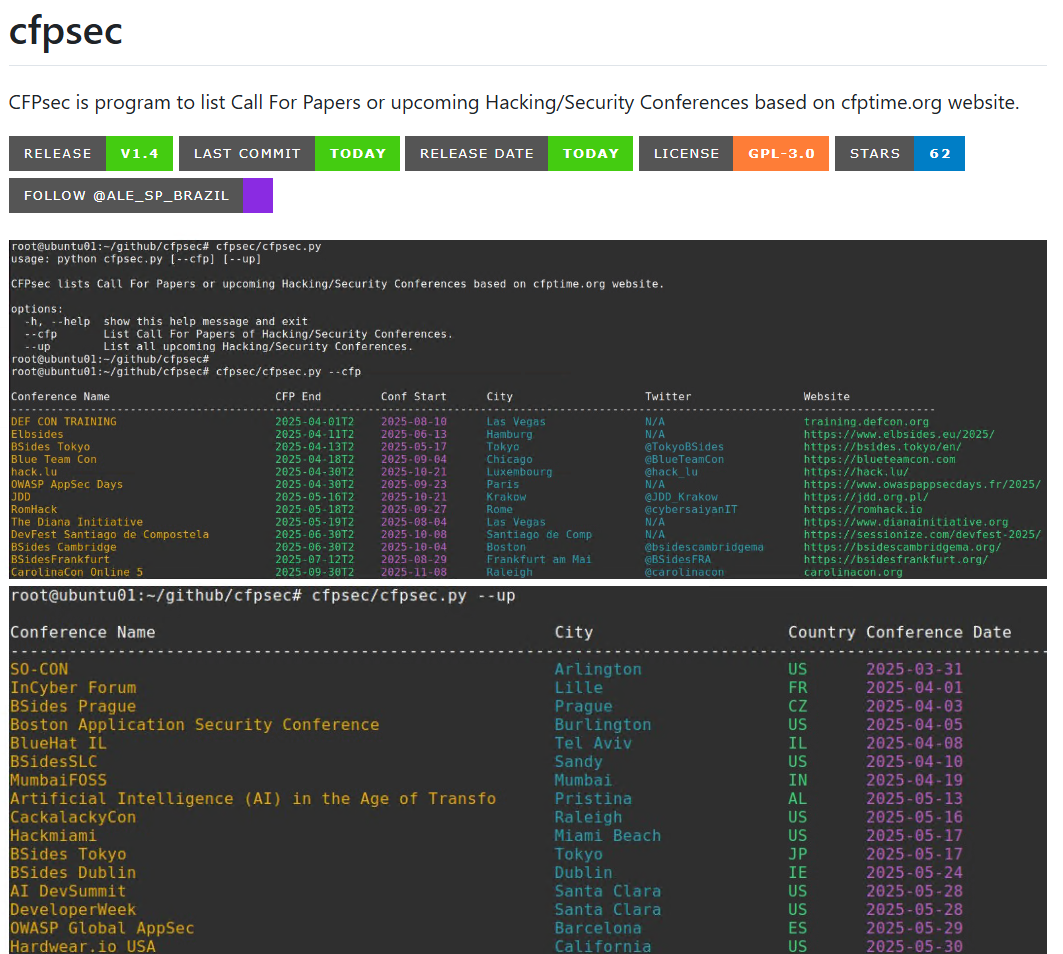Click 'CarolinaCon Online 5' conference name
Screen dimensions: 1063x954
[77, 572]
